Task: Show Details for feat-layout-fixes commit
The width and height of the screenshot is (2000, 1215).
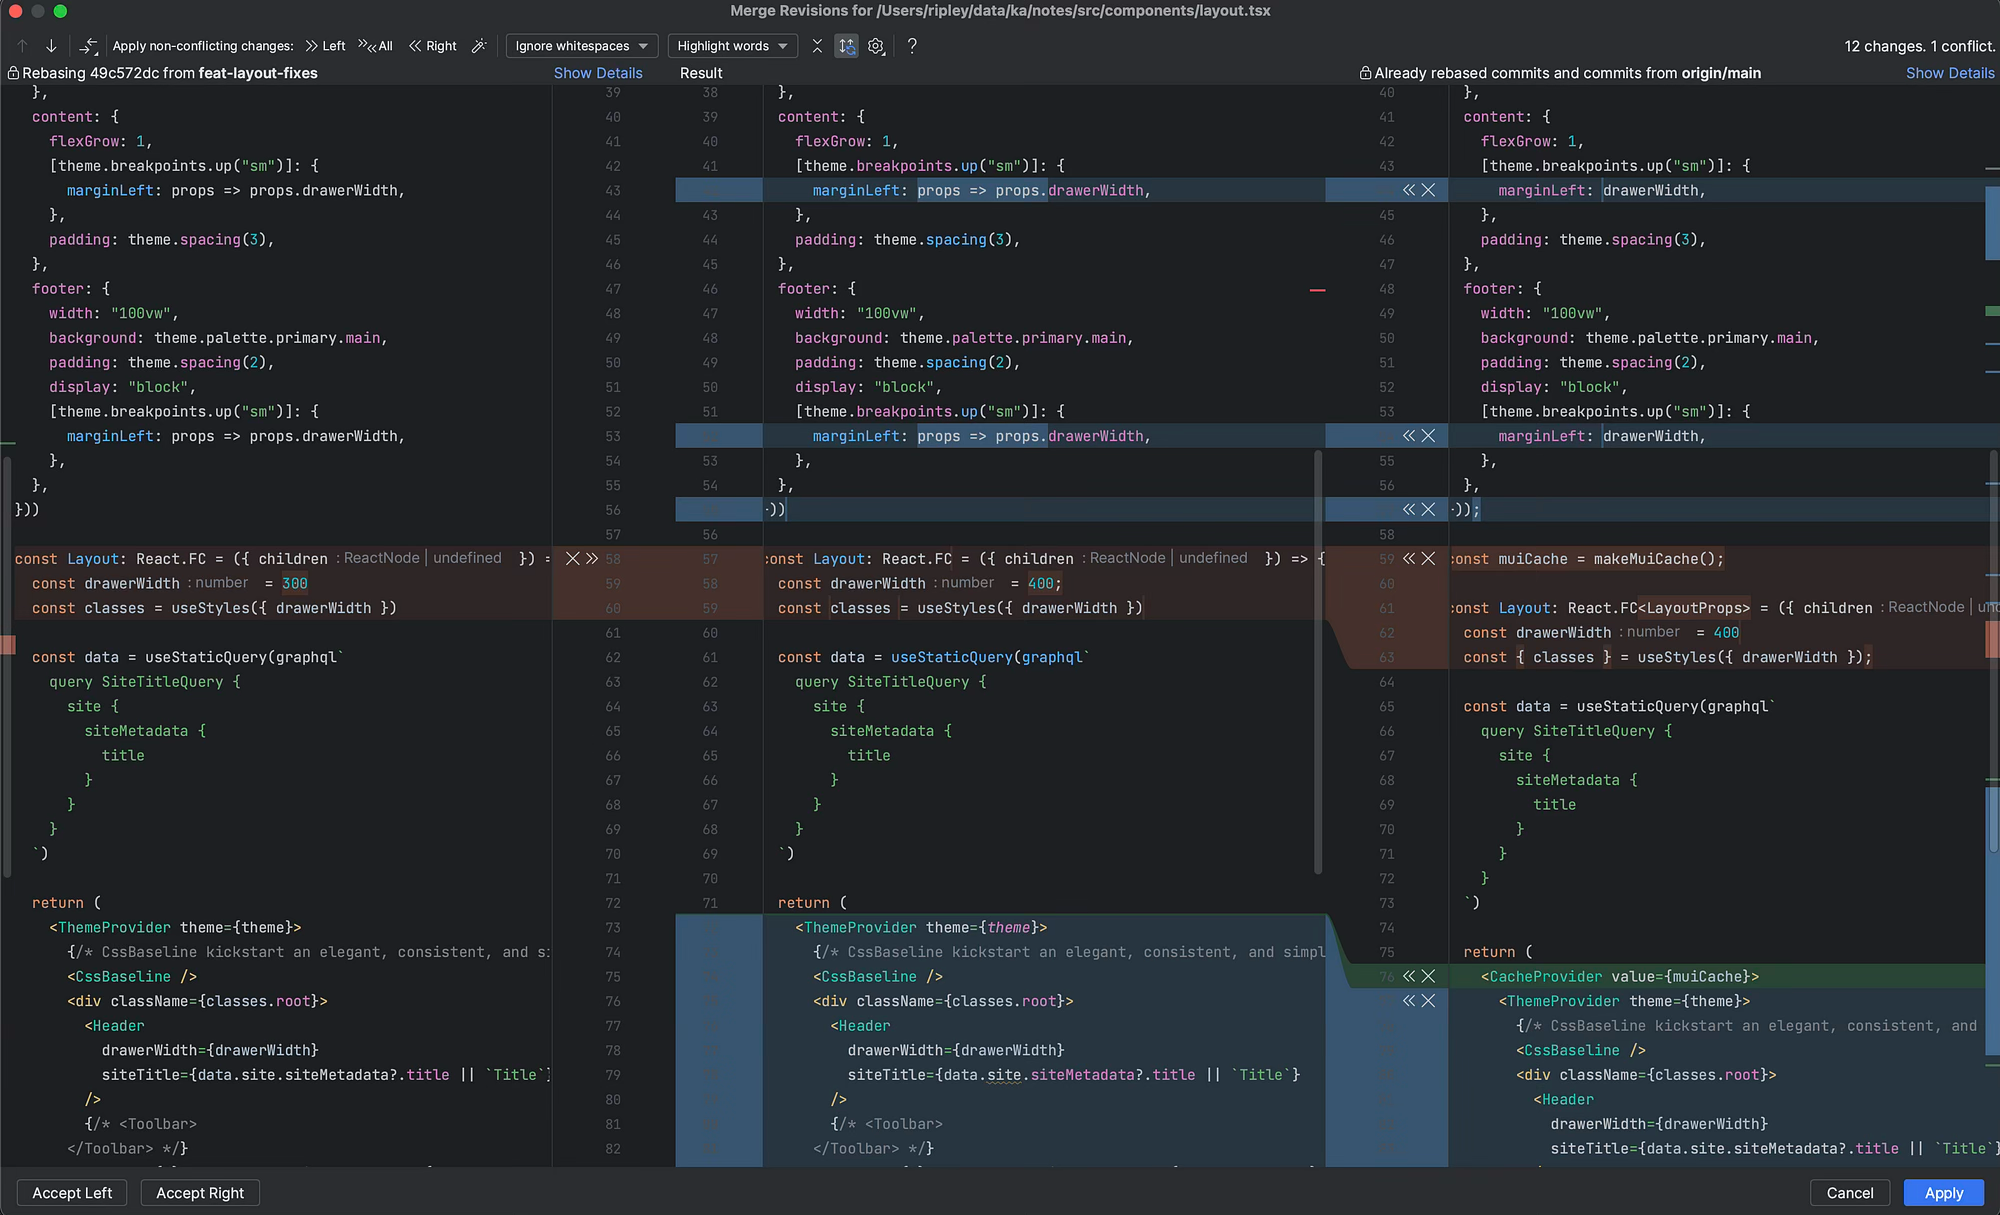Action: [598, 73]
